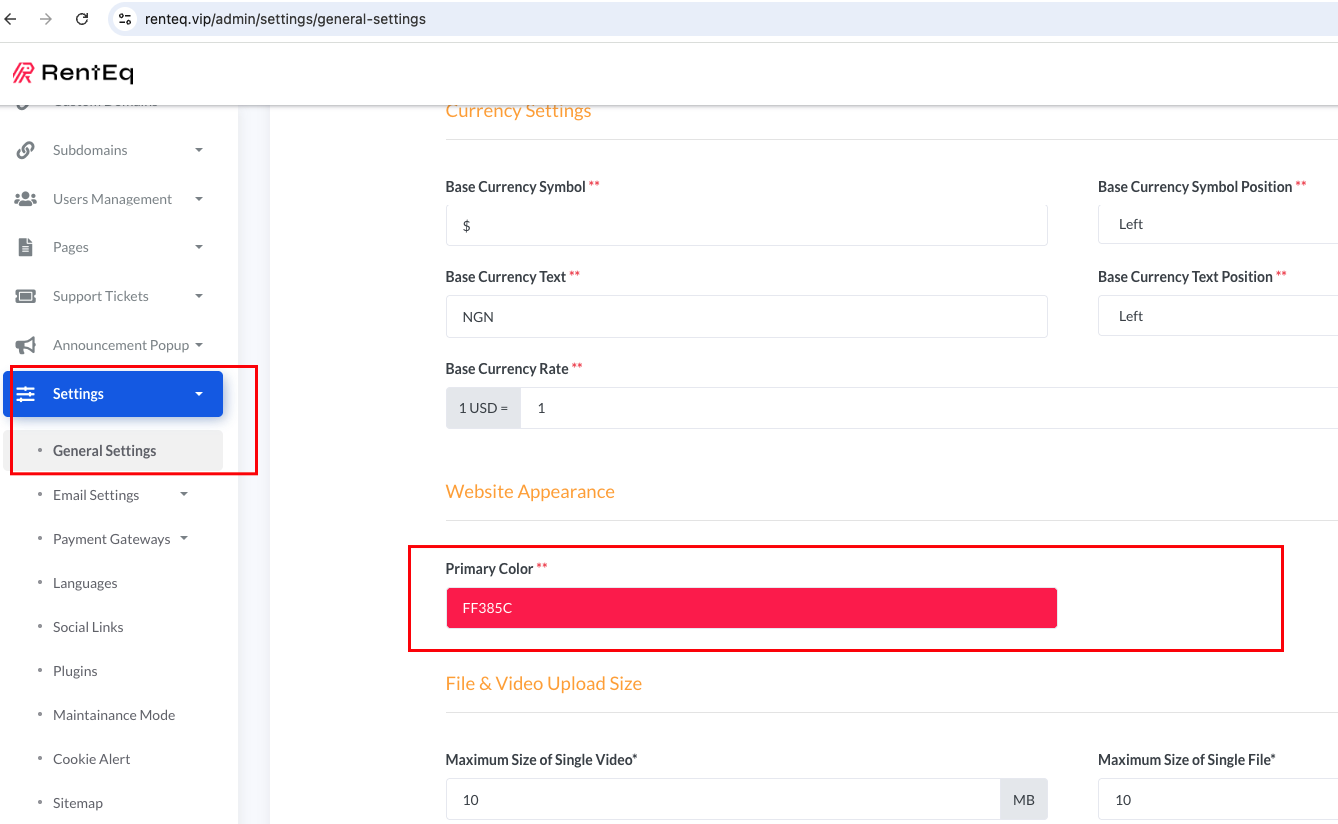Screen dimensions: 1338x824
Task: Click the RentEq logo icon
Action: [x=23, y=73]
